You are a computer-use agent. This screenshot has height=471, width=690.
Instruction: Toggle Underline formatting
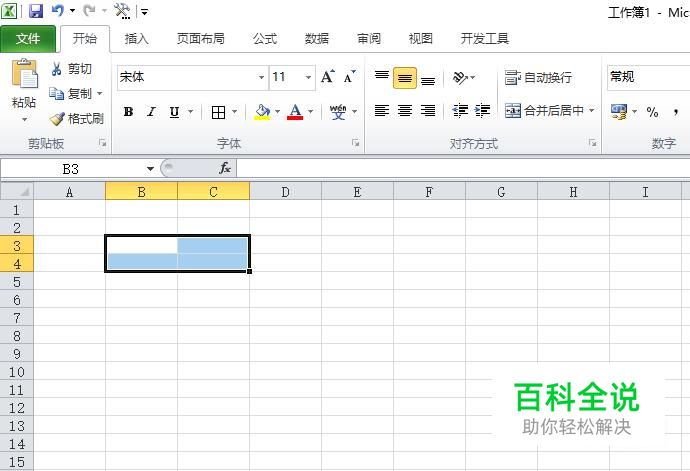[174, 112]
